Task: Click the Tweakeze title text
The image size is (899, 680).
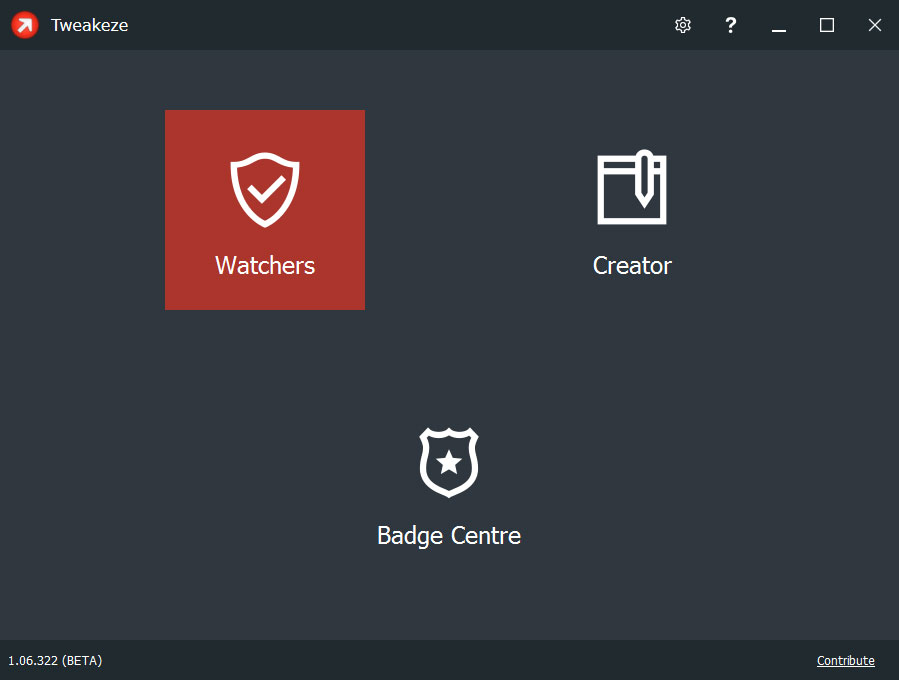Action: (x=90, y=25)
